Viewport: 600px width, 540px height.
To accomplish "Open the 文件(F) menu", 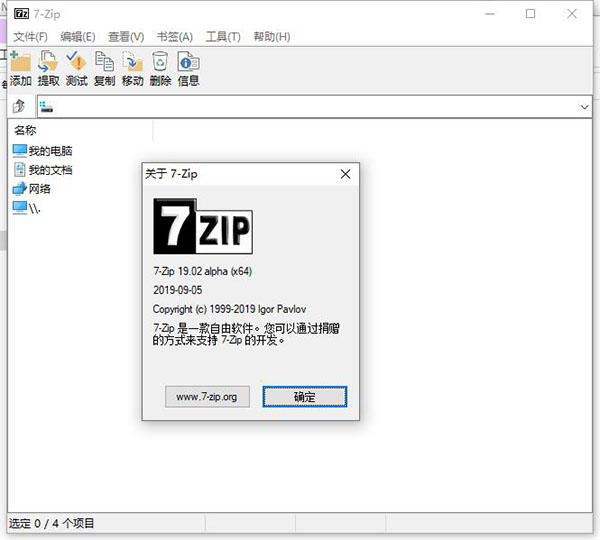I will [31, 37].
